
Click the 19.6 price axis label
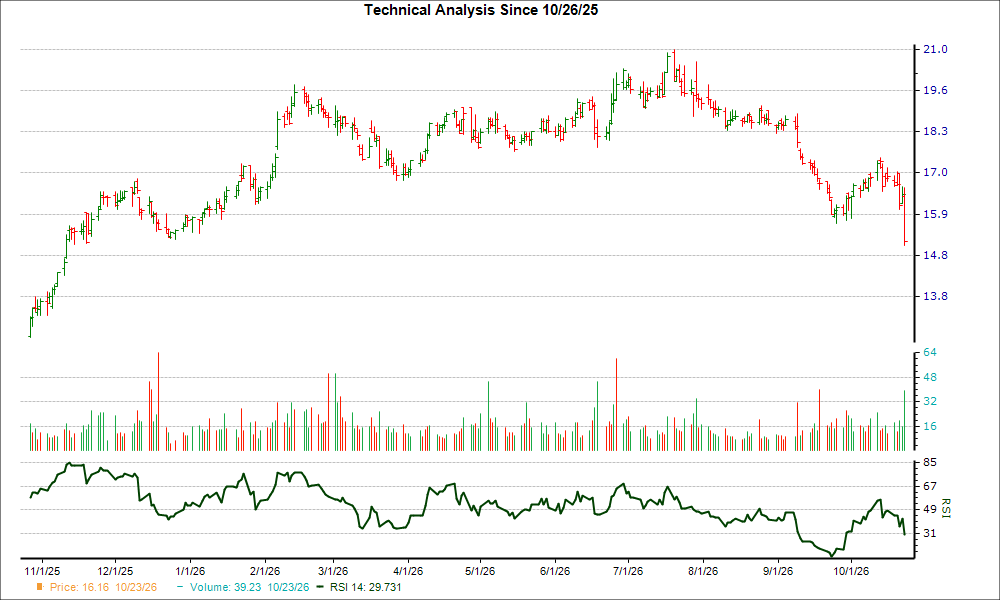coord(935,91)
